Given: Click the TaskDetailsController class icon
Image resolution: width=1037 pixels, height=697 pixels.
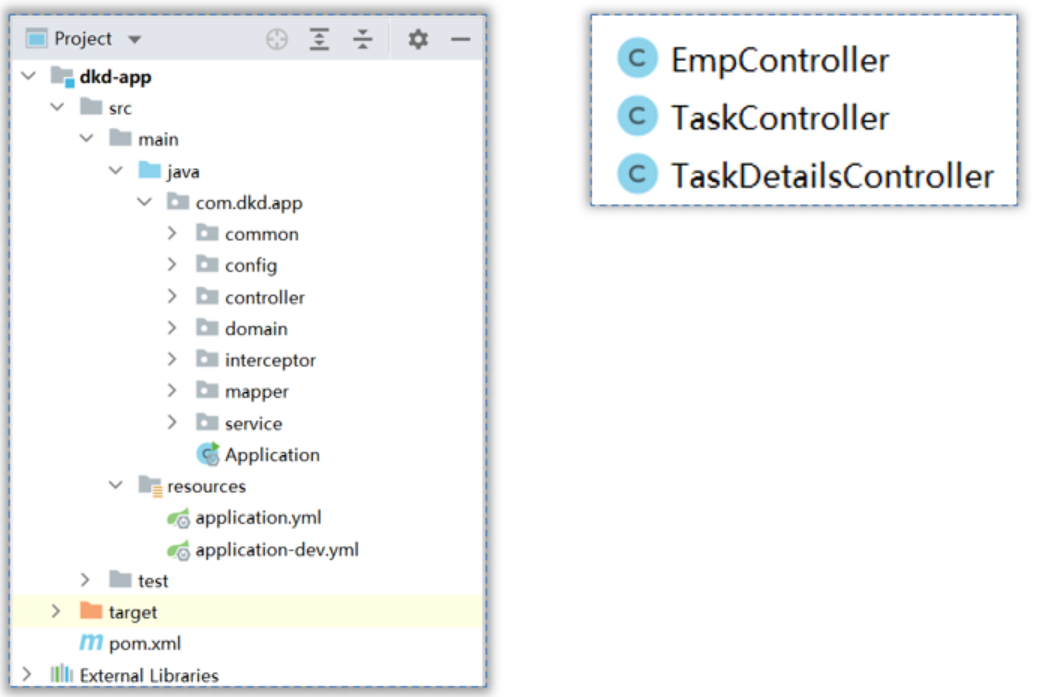Looking at the screenshot, I should 637,174.
